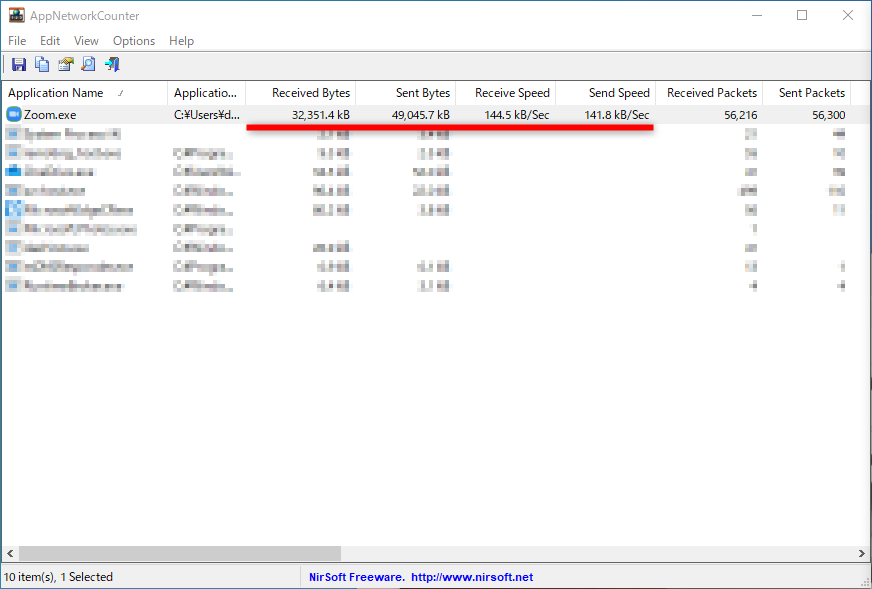Click the Find toolbar icon
The width and height of the screenshot is (872, 589).
point(88,65)
